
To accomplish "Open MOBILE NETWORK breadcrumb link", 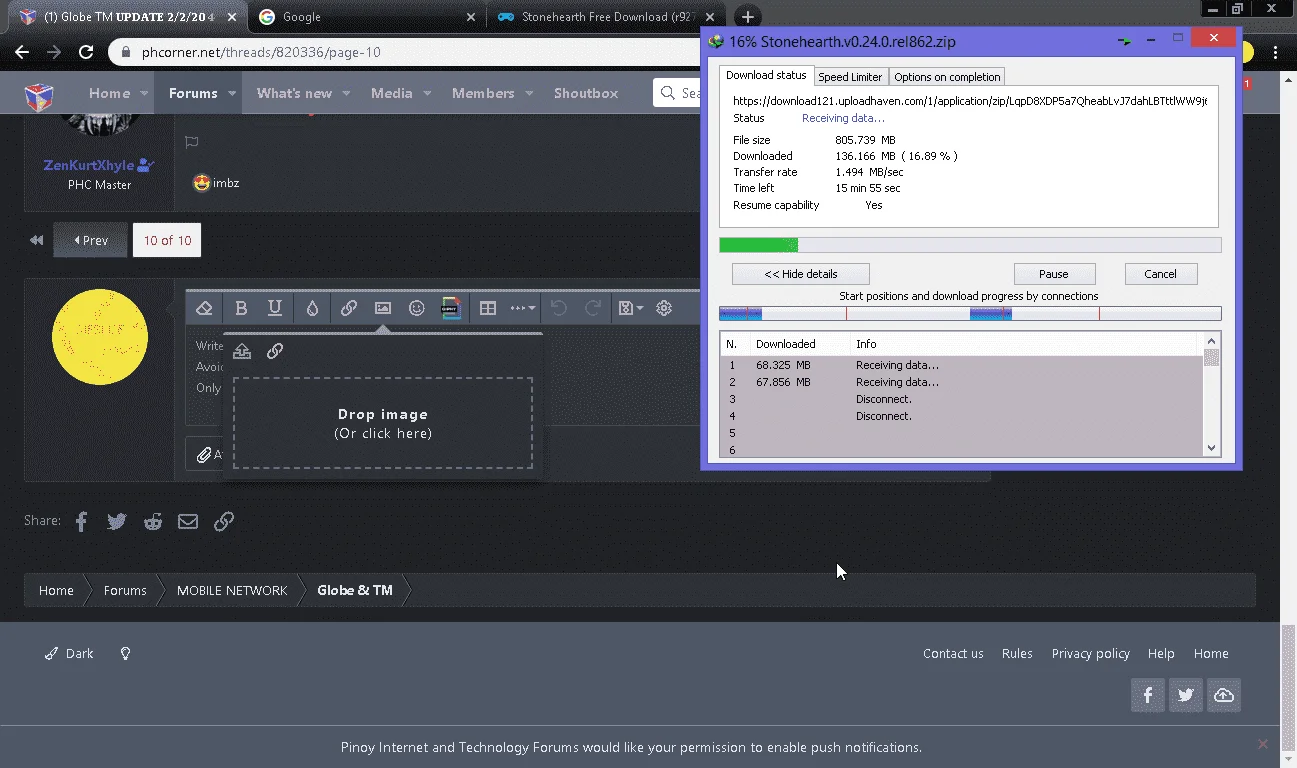I will [232, 590].
